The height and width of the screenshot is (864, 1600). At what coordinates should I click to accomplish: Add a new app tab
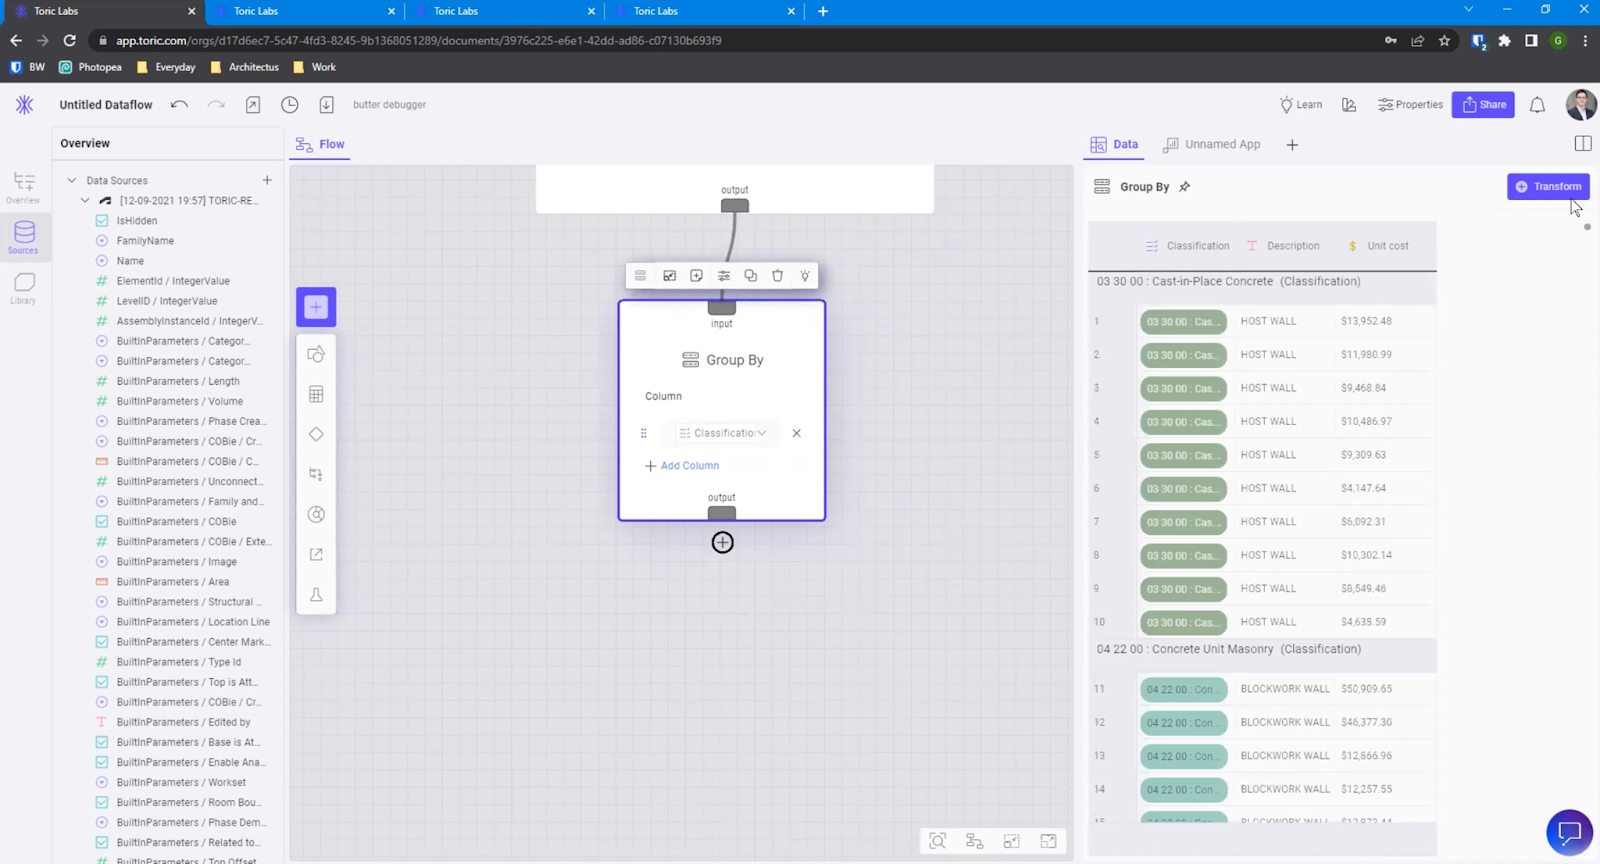pos(1292,145)
